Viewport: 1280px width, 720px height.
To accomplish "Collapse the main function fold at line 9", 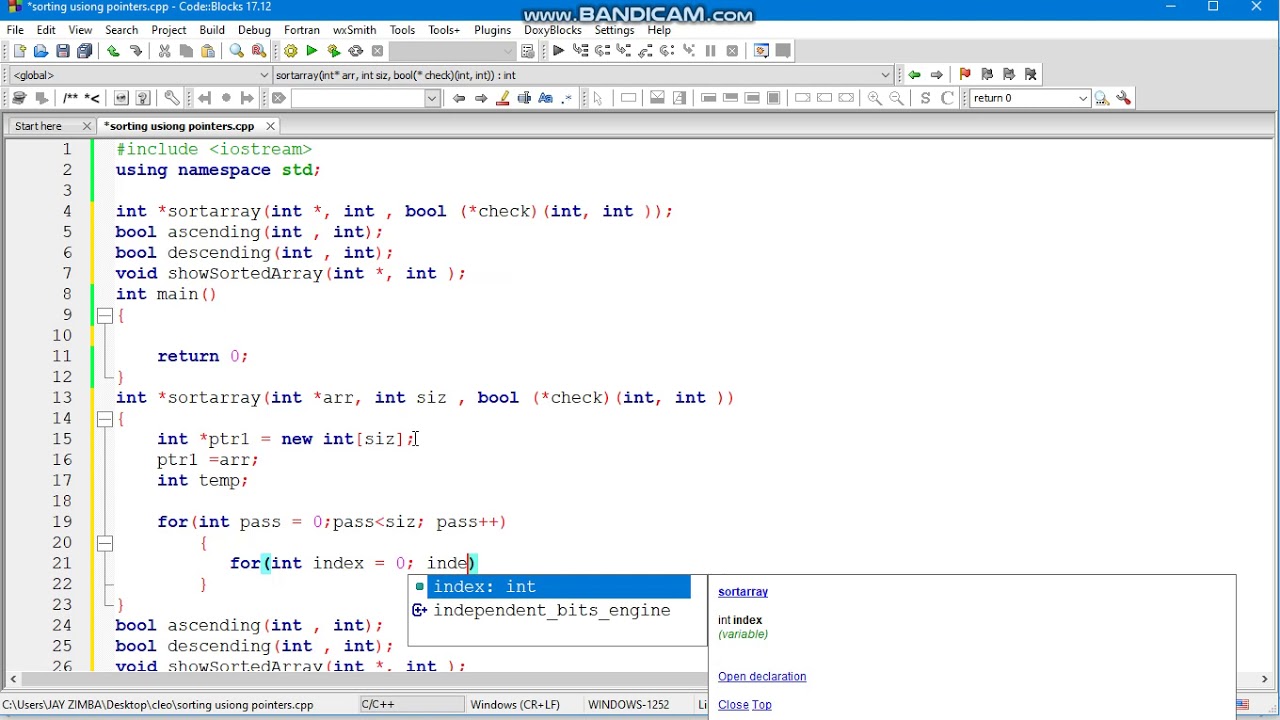I will pyautogui.click(x=104, y=315).
